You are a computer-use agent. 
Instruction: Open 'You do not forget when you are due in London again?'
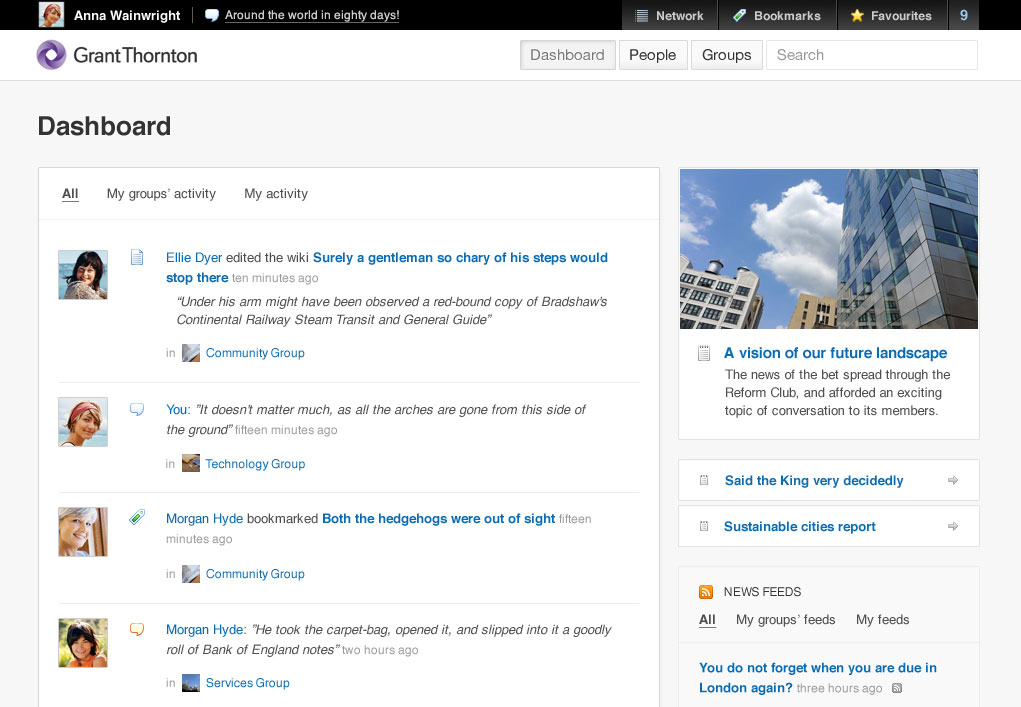click(x=818, y=678)
